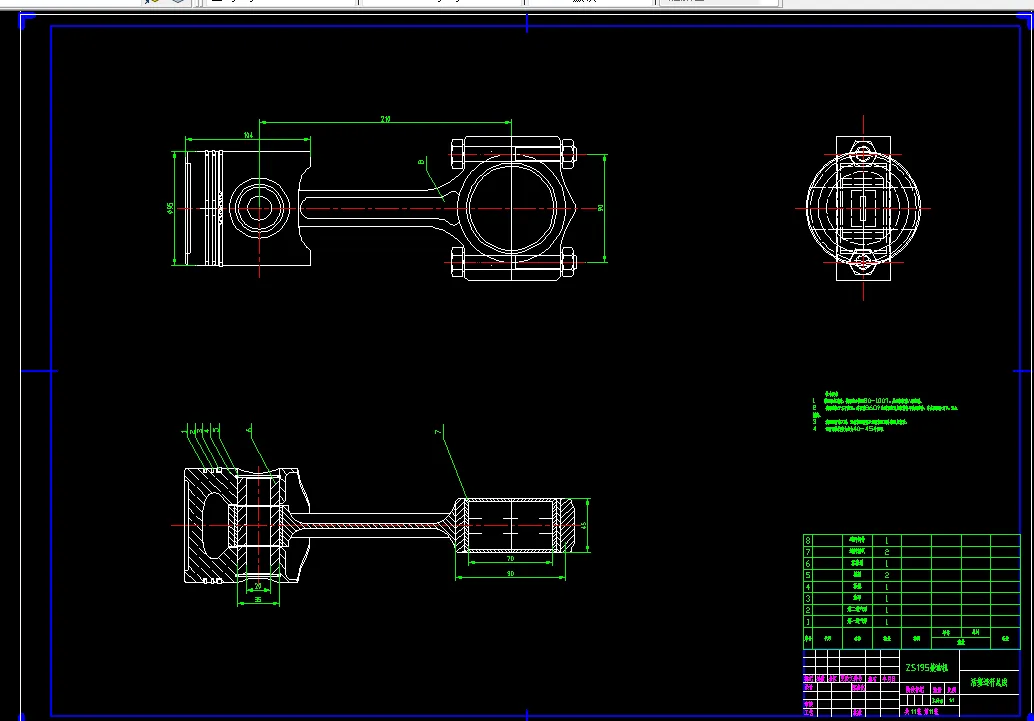1034x721 pixels.
Task: Select item number 5 in parts list
Action: [x=808, y=575]
